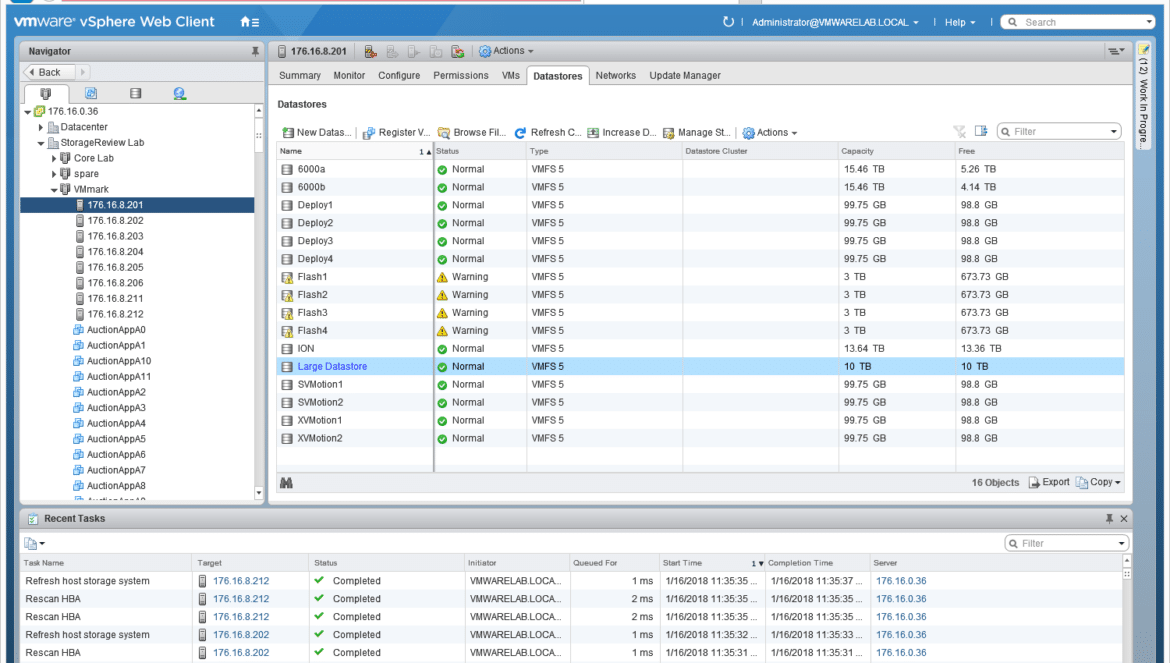1170x663 pixels.
Task: Switch Navigator to Hosts and Clusters view
Action: (x=46, y=93)
